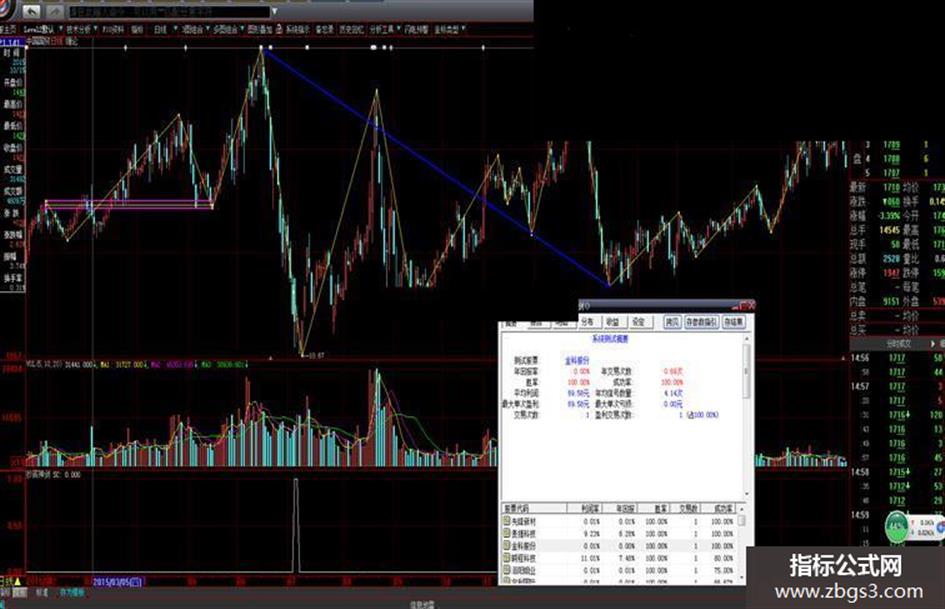Click the 闪电手 toolbar item
The height and width of the screenshot is (609, 945).
coord(416,29)
